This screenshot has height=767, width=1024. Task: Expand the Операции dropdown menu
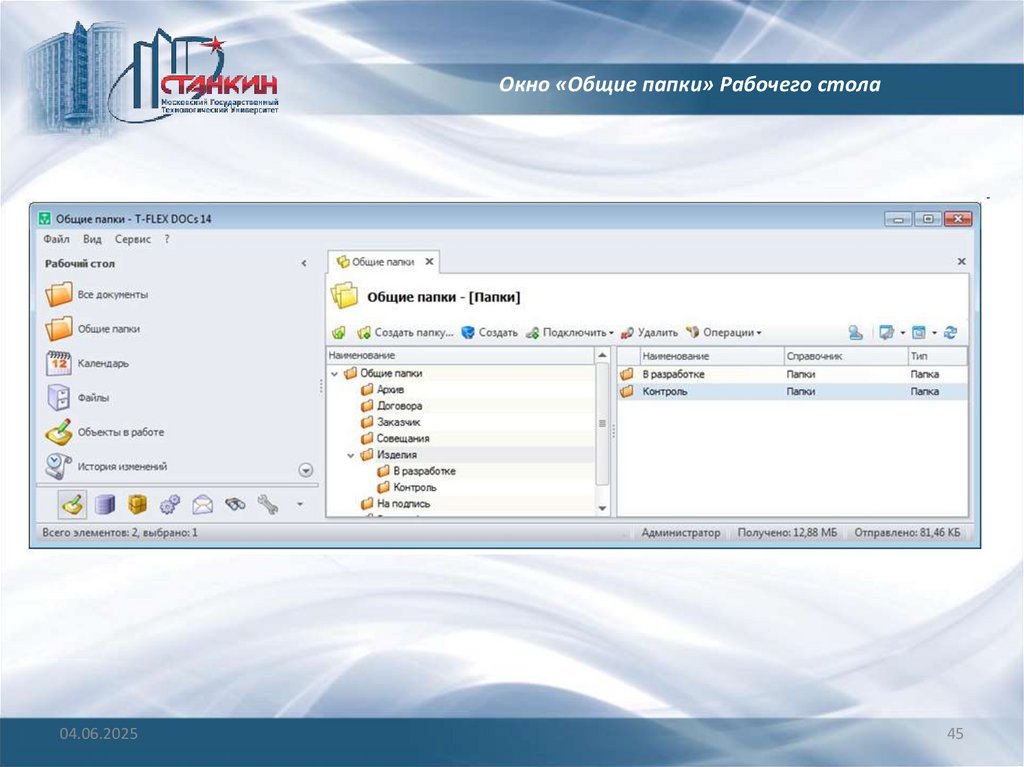tap(724, 333)
